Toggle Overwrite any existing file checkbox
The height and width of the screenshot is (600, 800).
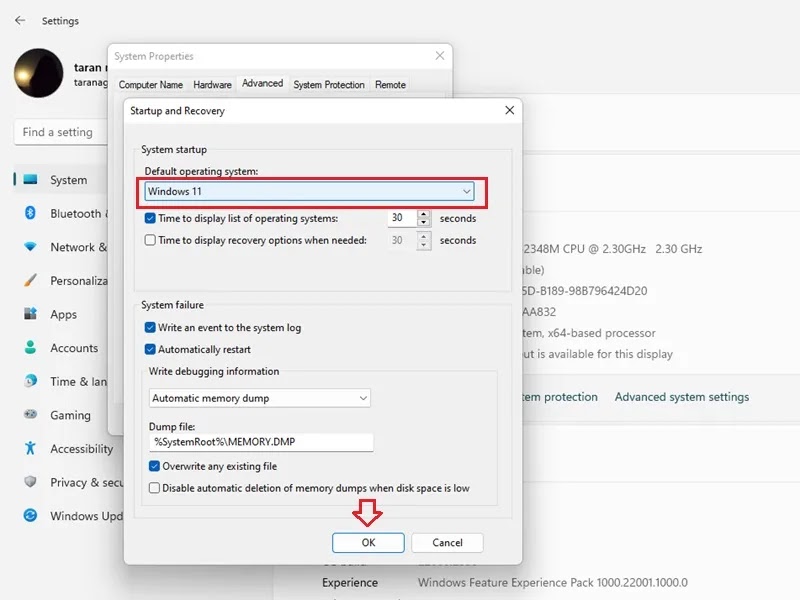click(x=154, y=466)
